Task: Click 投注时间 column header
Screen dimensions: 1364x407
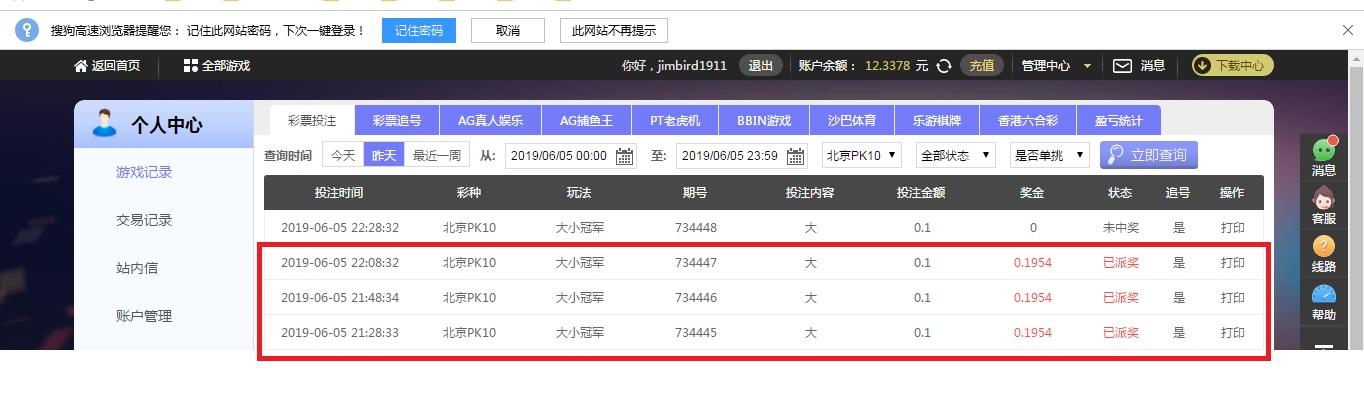Action: click(339, 193)
